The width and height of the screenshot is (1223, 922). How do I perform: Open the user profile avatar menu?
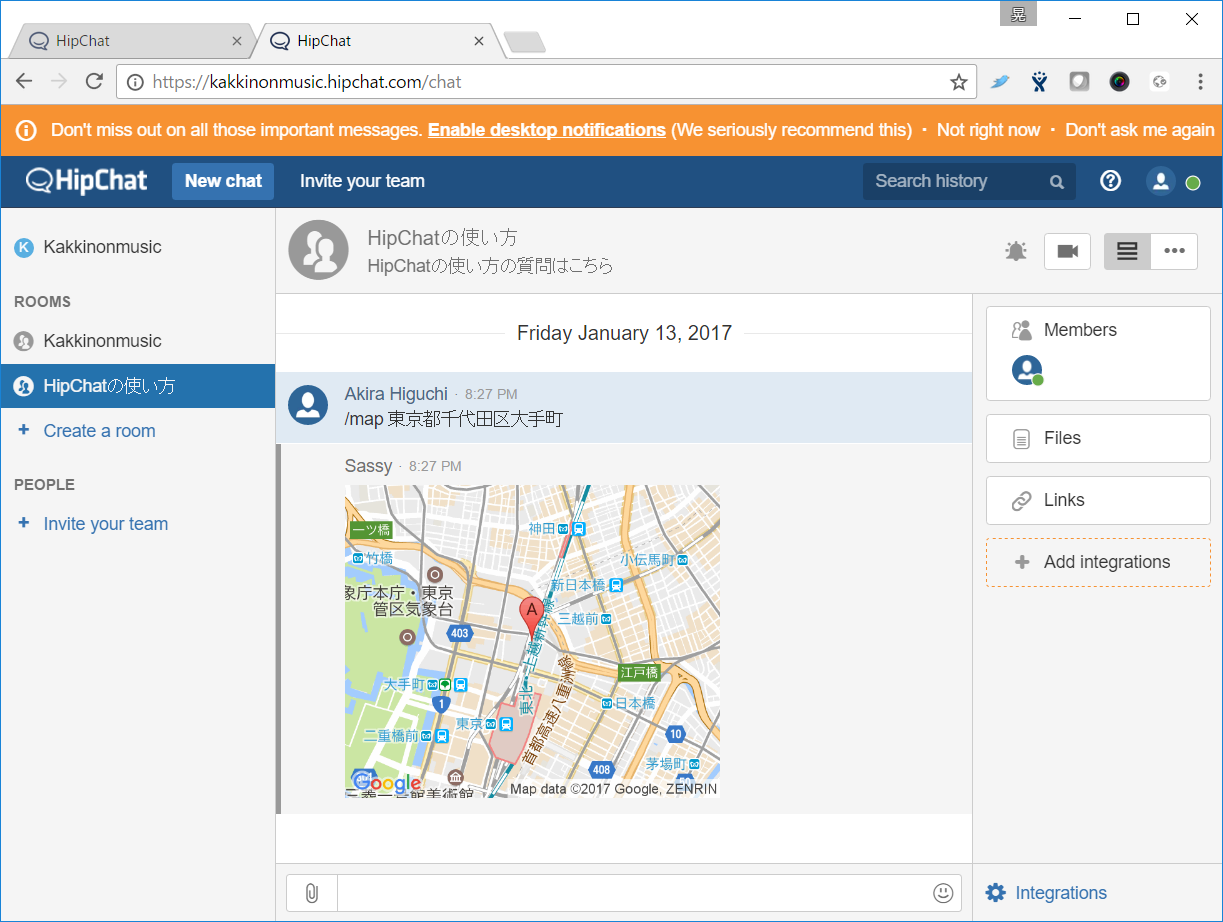click(x=1160, y=181)
